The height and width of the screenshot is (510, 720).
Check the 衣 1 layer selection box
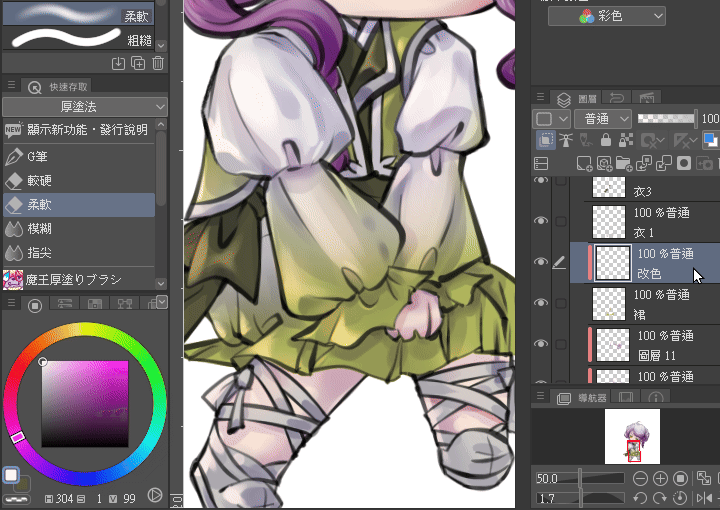[x=561, y=221]
